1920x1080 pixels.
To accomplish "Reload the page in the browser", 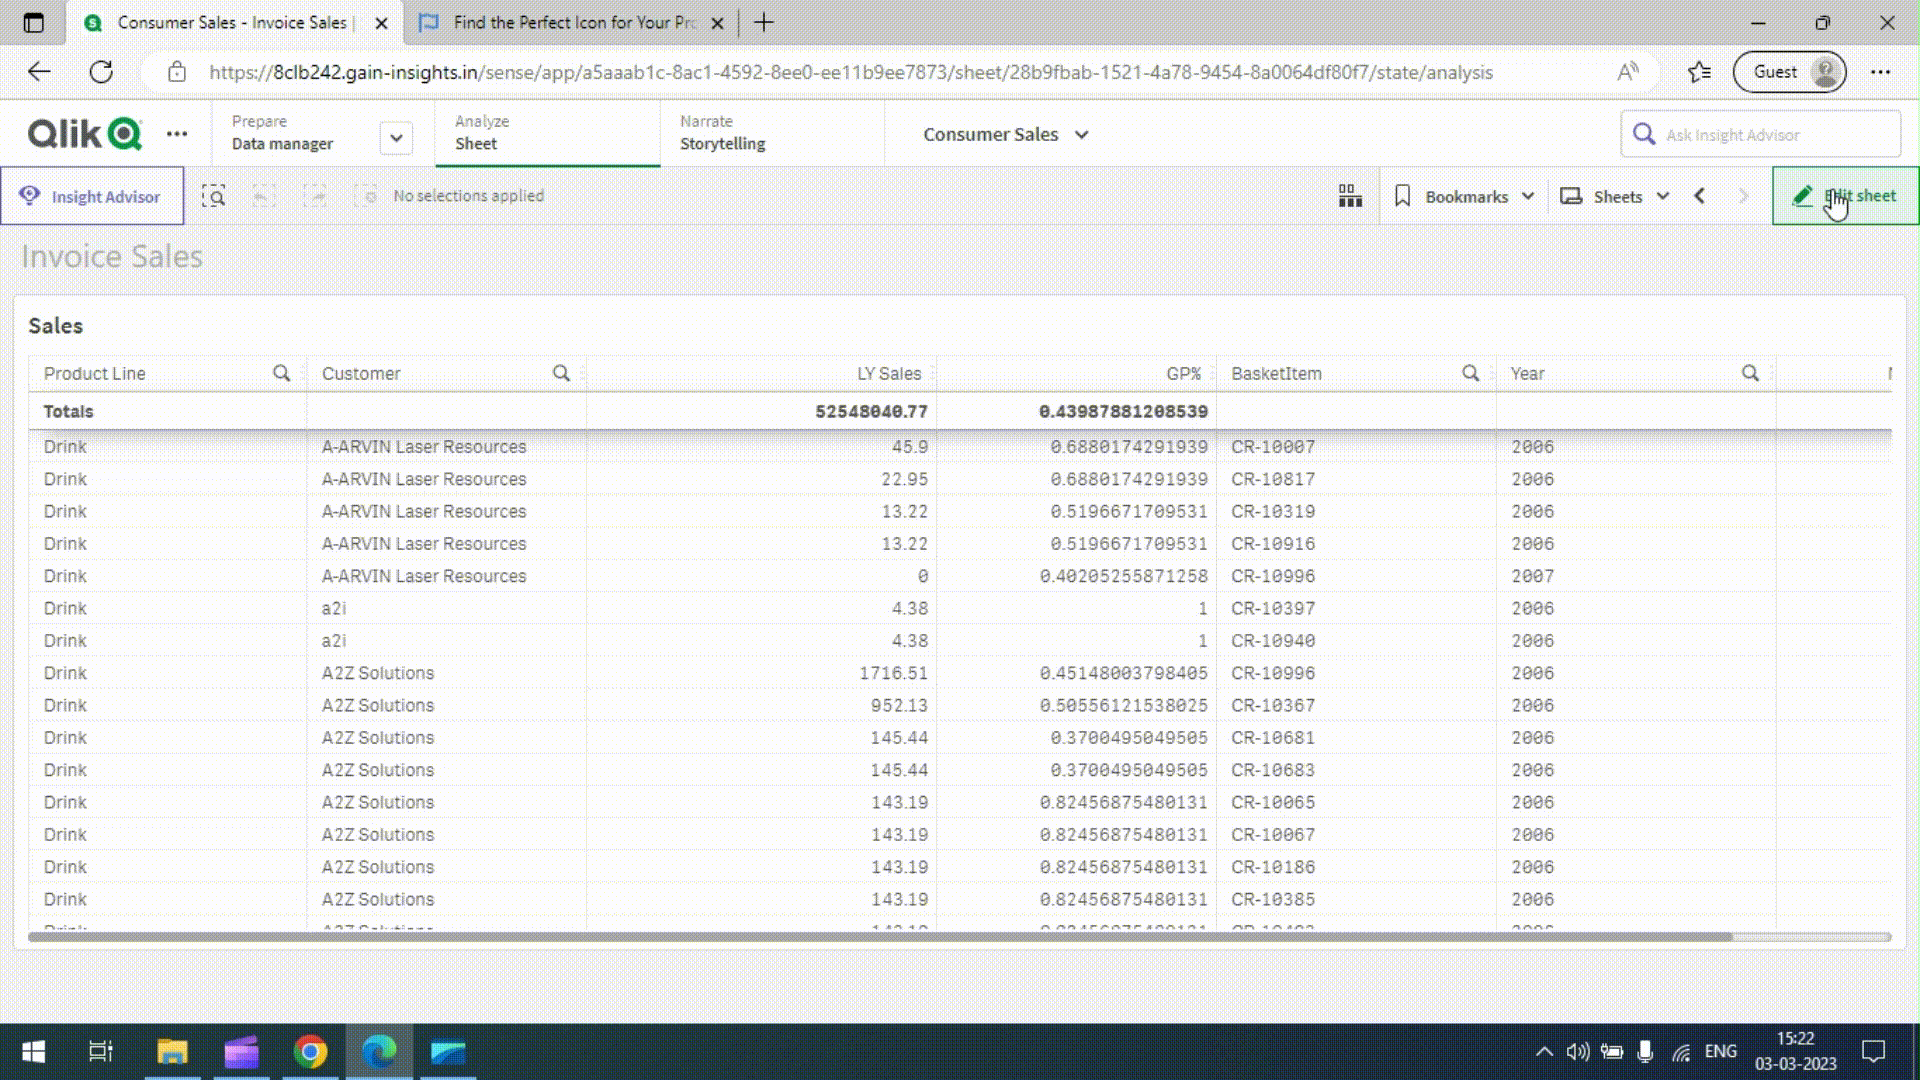I will tap(101, 72).
